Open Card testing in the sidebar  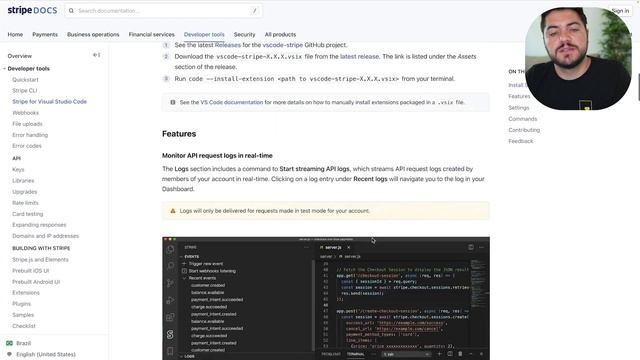click(x=27, y=214)
